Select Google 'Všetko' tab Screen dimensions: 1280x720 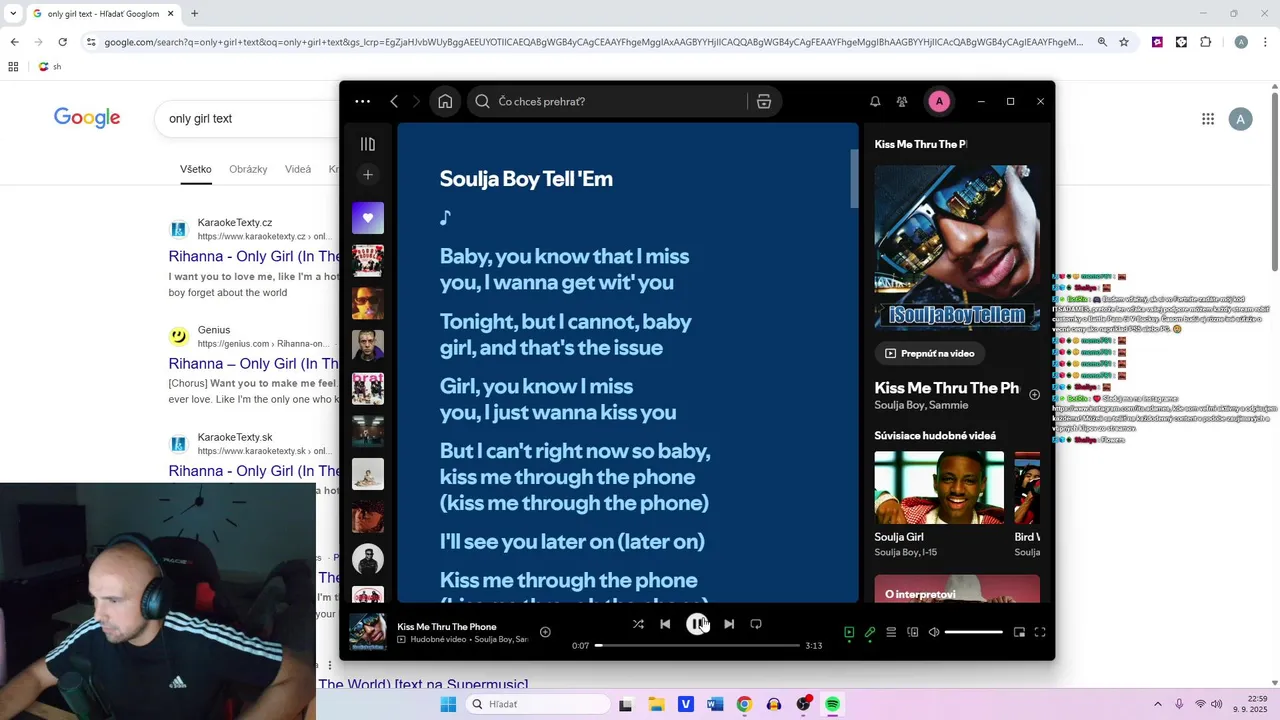196,169
